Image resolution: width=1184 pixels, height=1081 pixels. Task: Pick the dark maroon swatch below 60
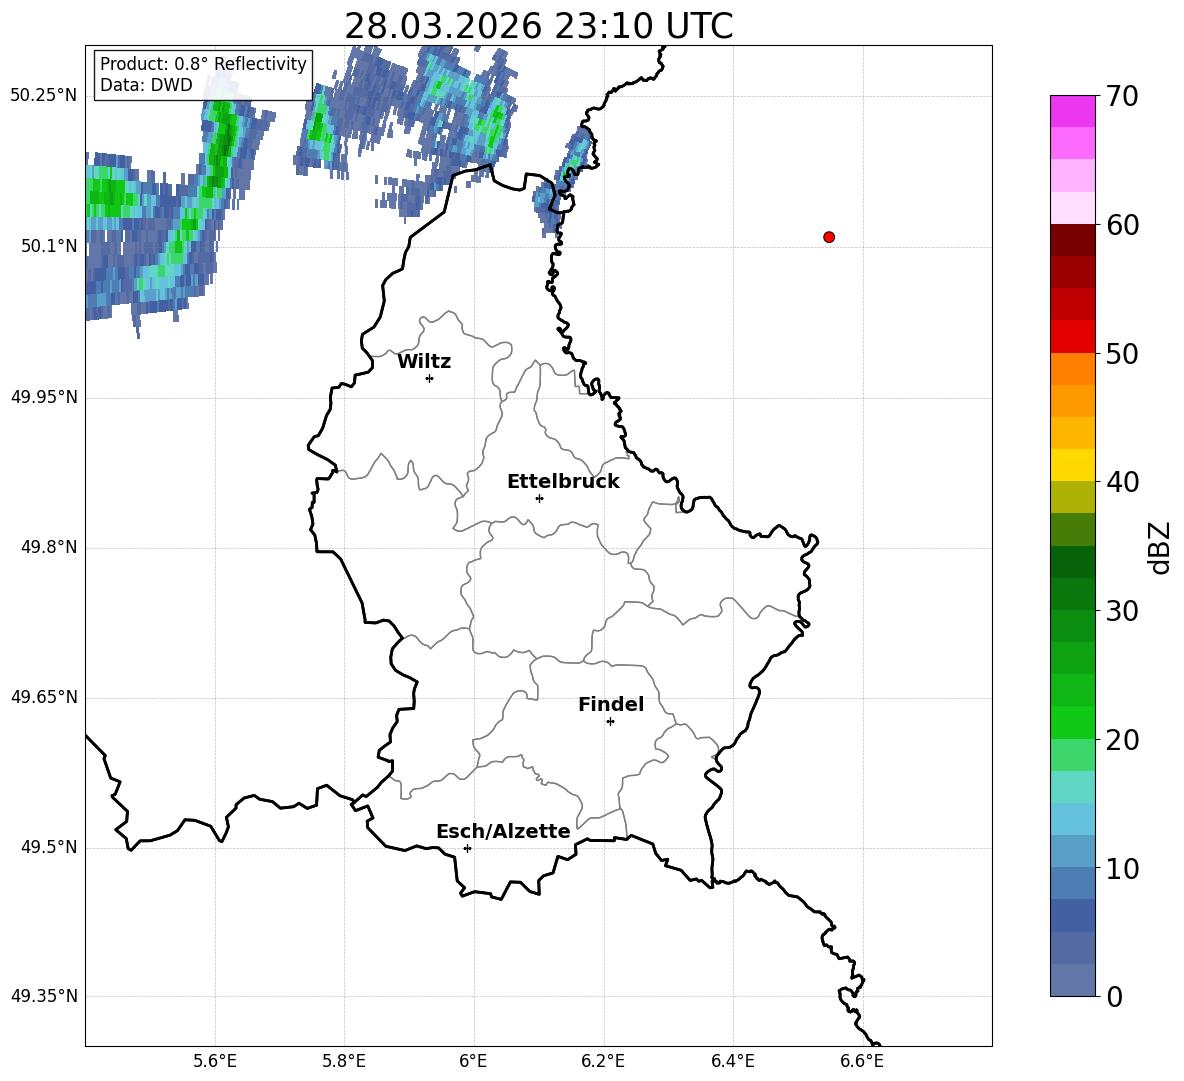[x=1073, y=240]
